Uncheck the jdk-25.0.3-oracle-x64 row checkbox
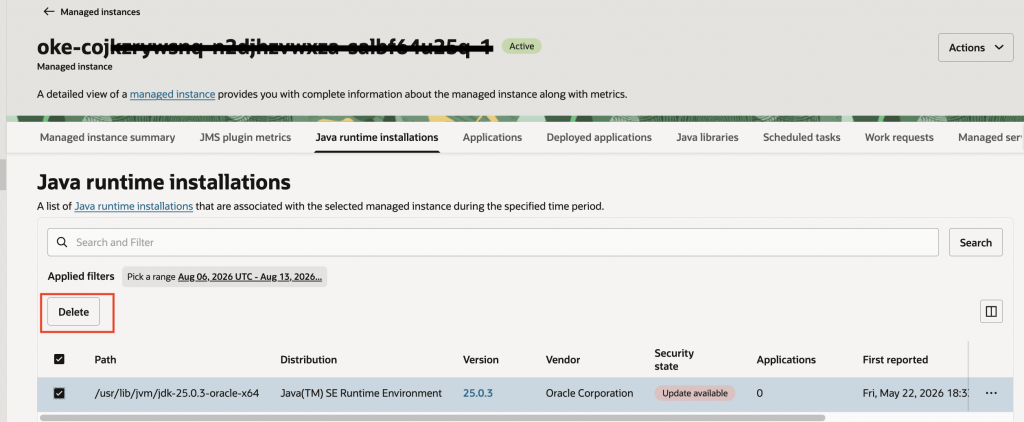 59,393
